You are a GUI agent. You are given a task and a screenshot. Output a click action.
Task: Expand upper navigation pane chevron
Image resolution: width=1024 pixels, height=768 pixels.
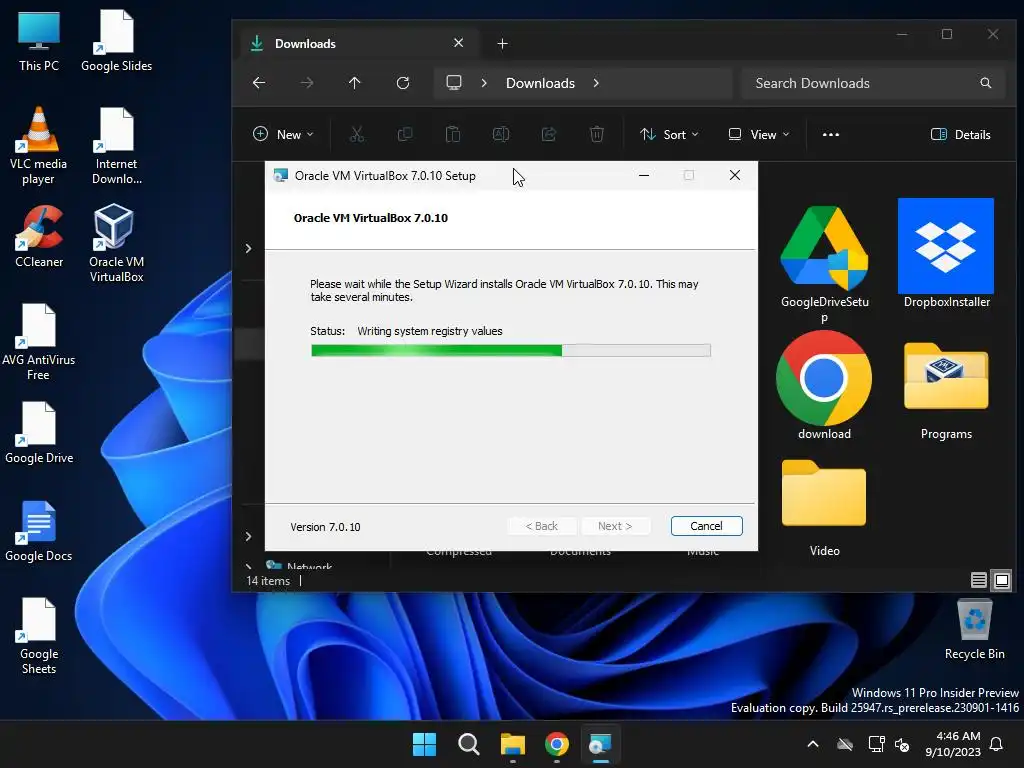tap(248, 248)
